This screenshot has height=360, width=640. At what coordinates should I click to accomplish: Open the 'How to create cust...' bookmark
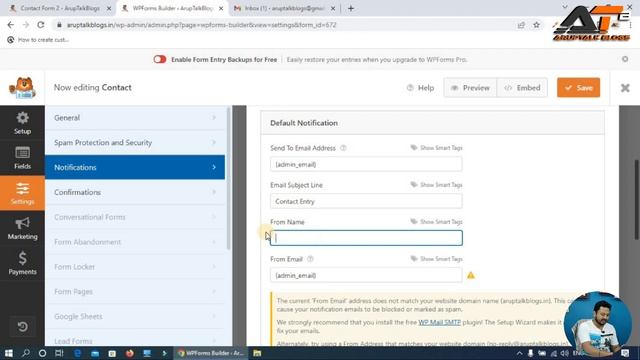[38, 40]
